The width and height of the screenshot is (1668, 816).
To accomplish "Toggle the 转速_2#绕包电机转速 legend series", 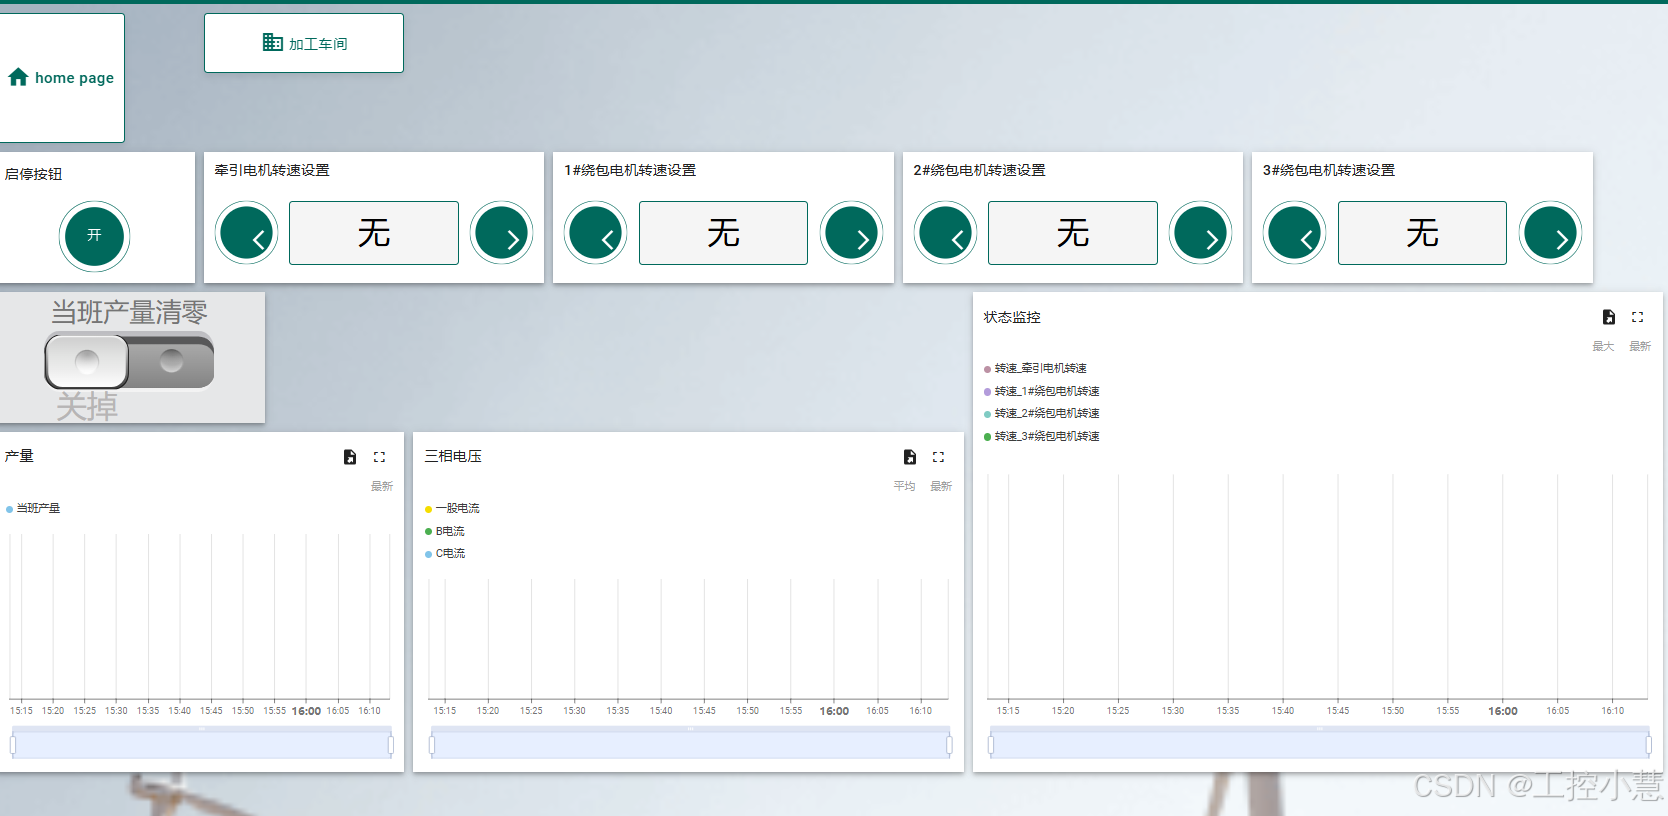I will [x=1042, y=413].
